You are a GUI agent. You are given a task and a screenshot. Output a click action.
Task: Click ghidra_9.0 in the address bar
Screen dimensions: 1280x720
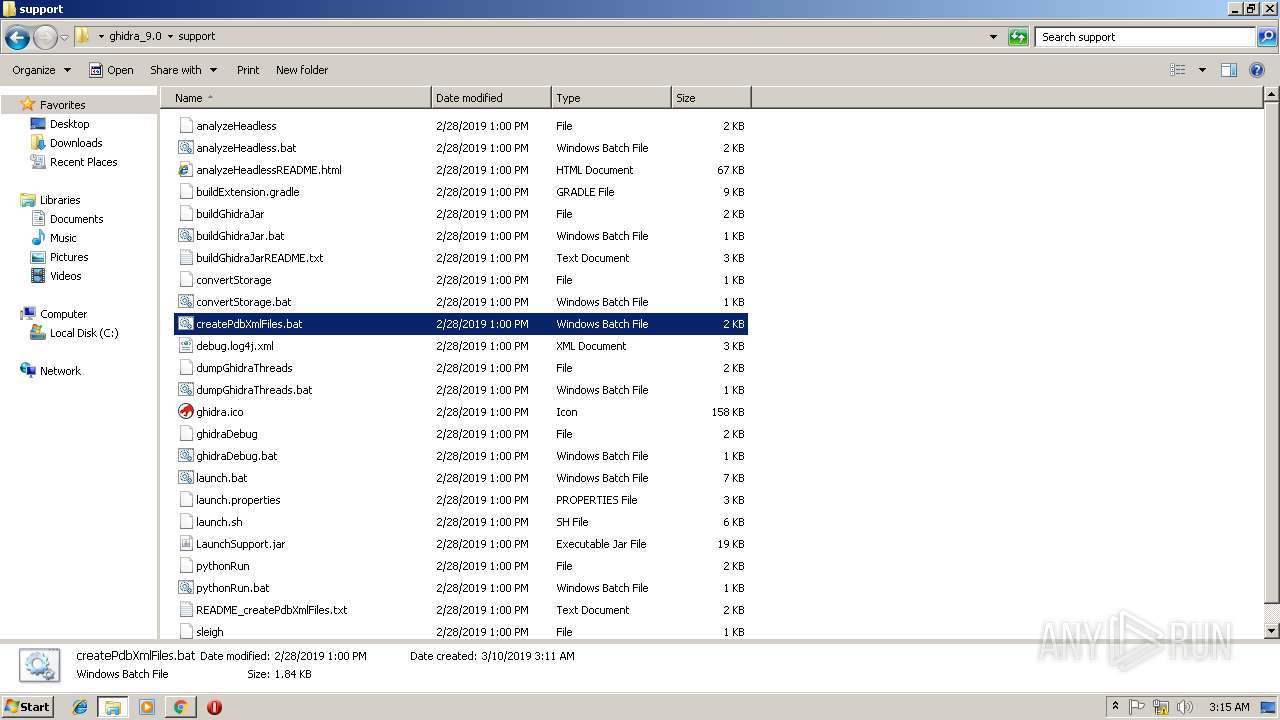135,36
